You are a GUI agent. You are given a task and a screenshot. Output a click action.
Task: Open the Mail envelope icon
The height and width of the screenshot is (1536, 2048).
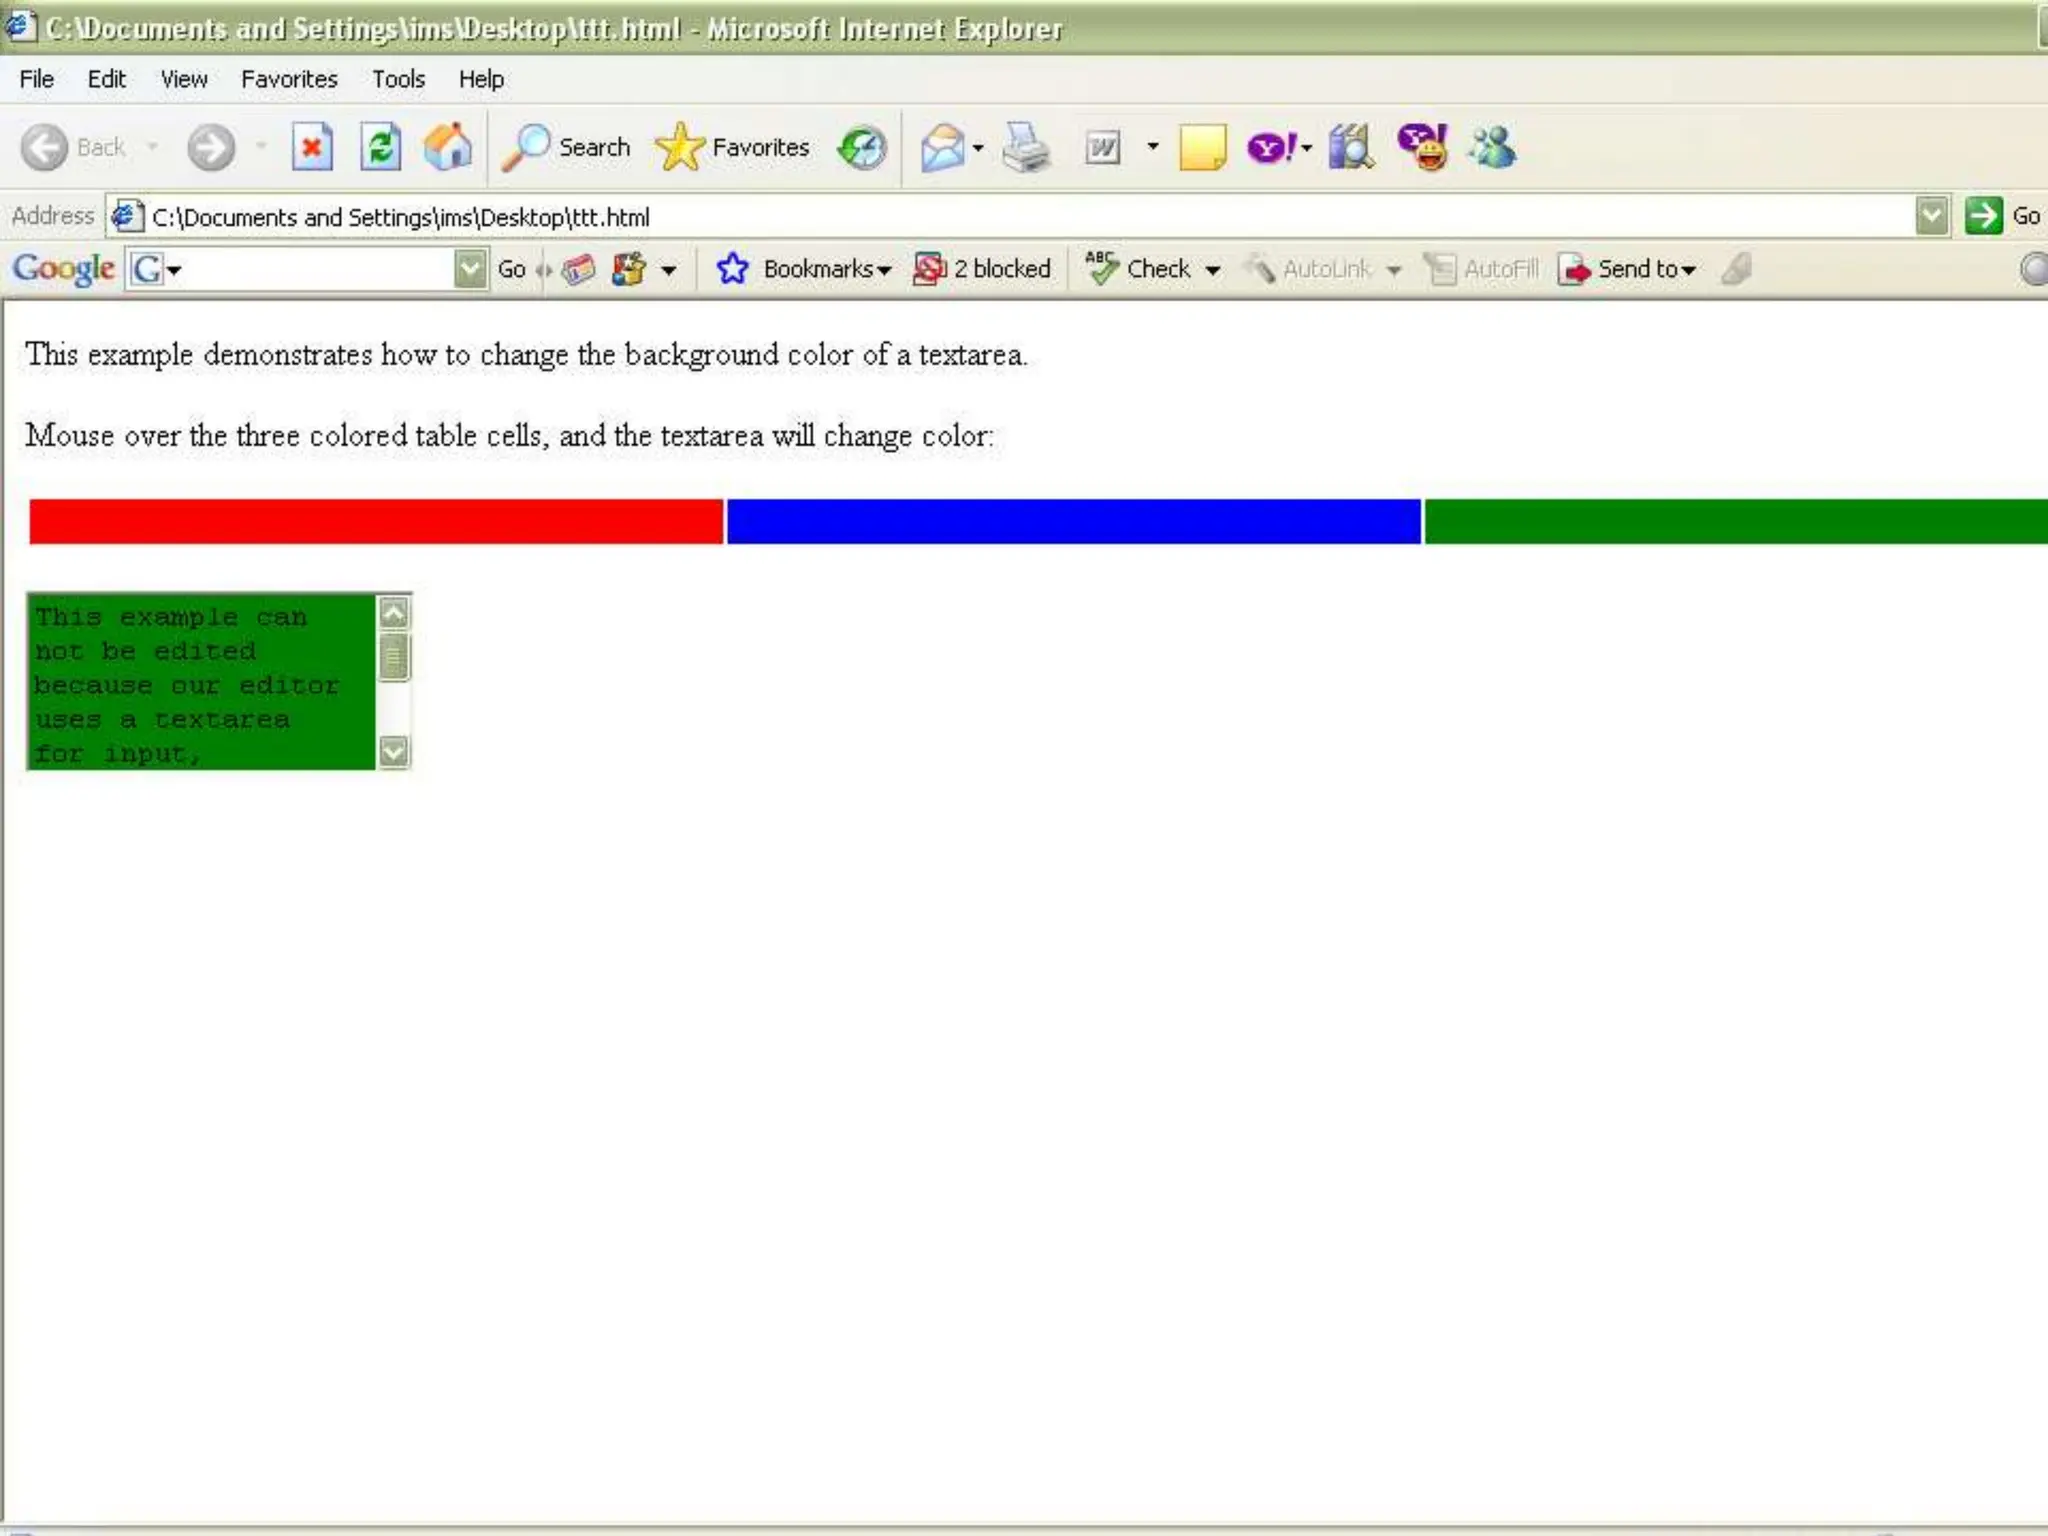point(942,148)
